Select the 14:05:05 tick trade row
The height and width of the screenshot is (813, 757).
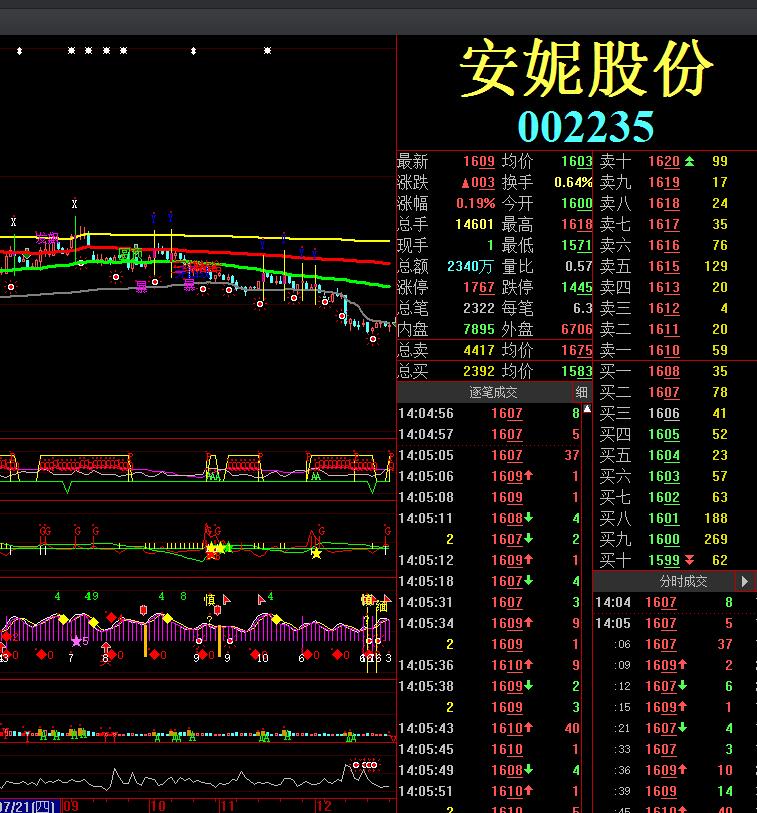pyautogui.click(x=489, y=455)
